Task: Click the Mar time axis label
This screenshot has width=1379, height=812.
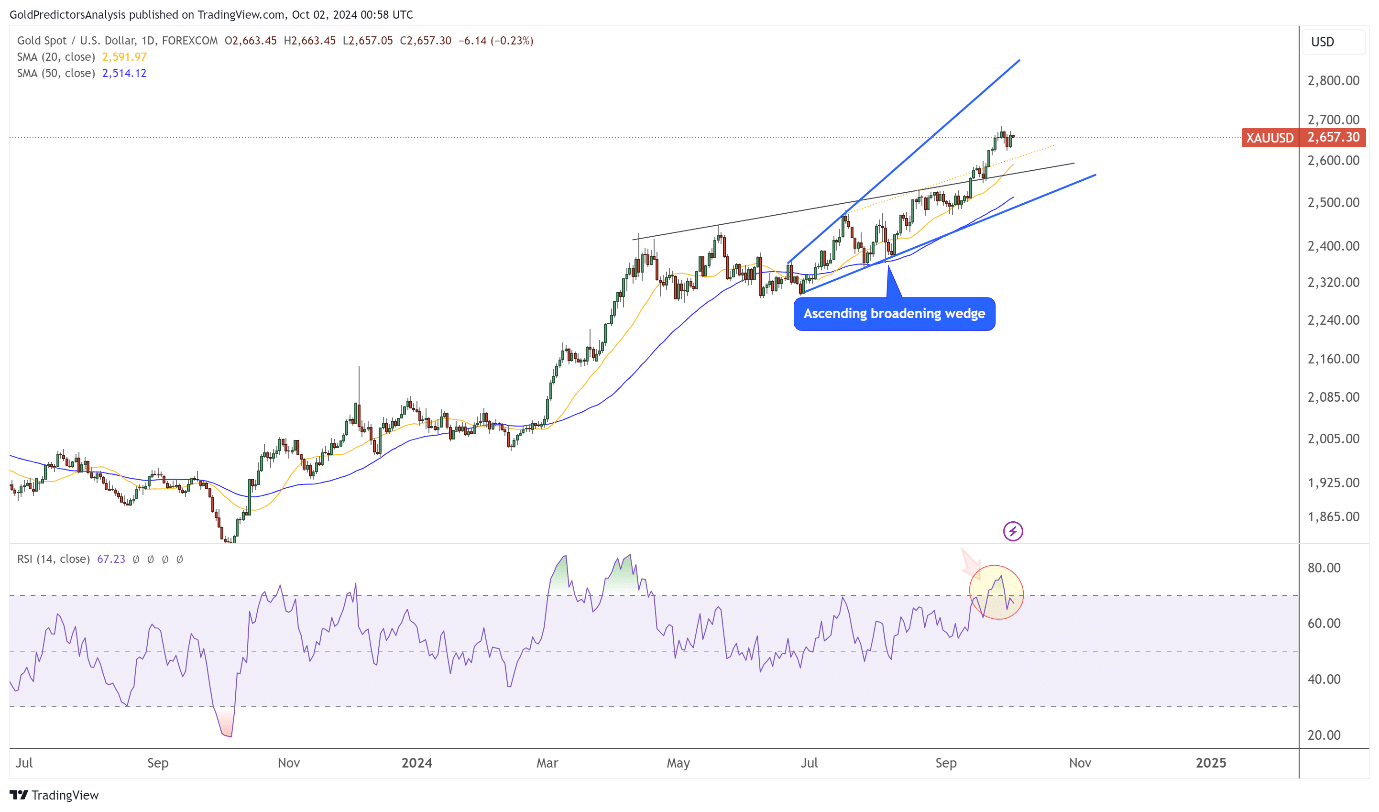Action: coord(547,763)
